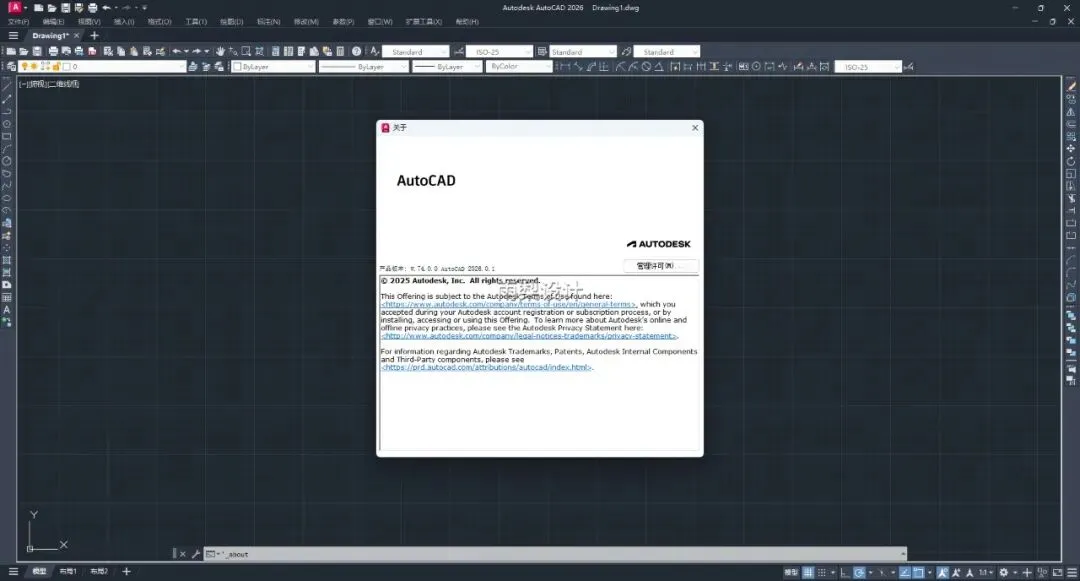Toggle layer 0 on/off lightbulb
The image size is (1080, 581).
25,67
